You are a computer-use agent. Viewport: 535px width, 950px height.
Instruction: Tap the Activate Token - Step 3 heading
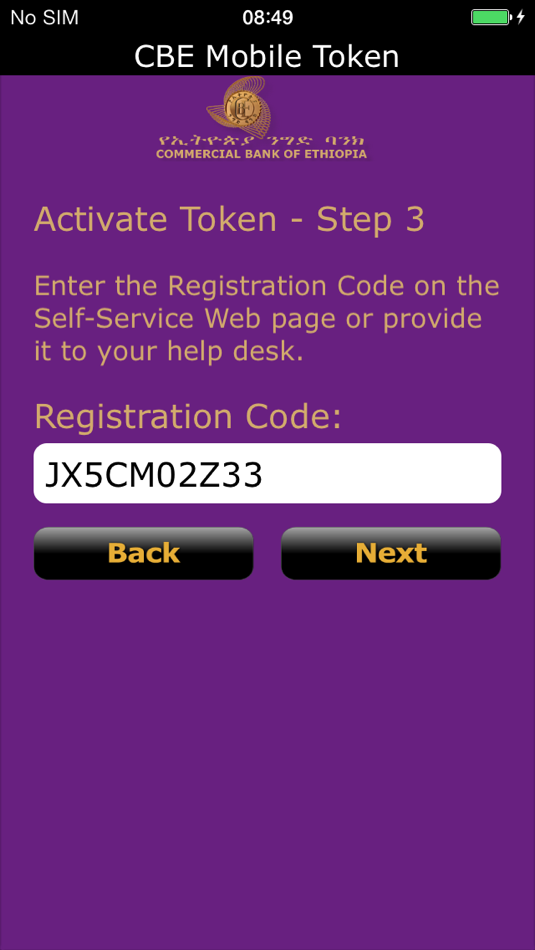pos(229,220)
